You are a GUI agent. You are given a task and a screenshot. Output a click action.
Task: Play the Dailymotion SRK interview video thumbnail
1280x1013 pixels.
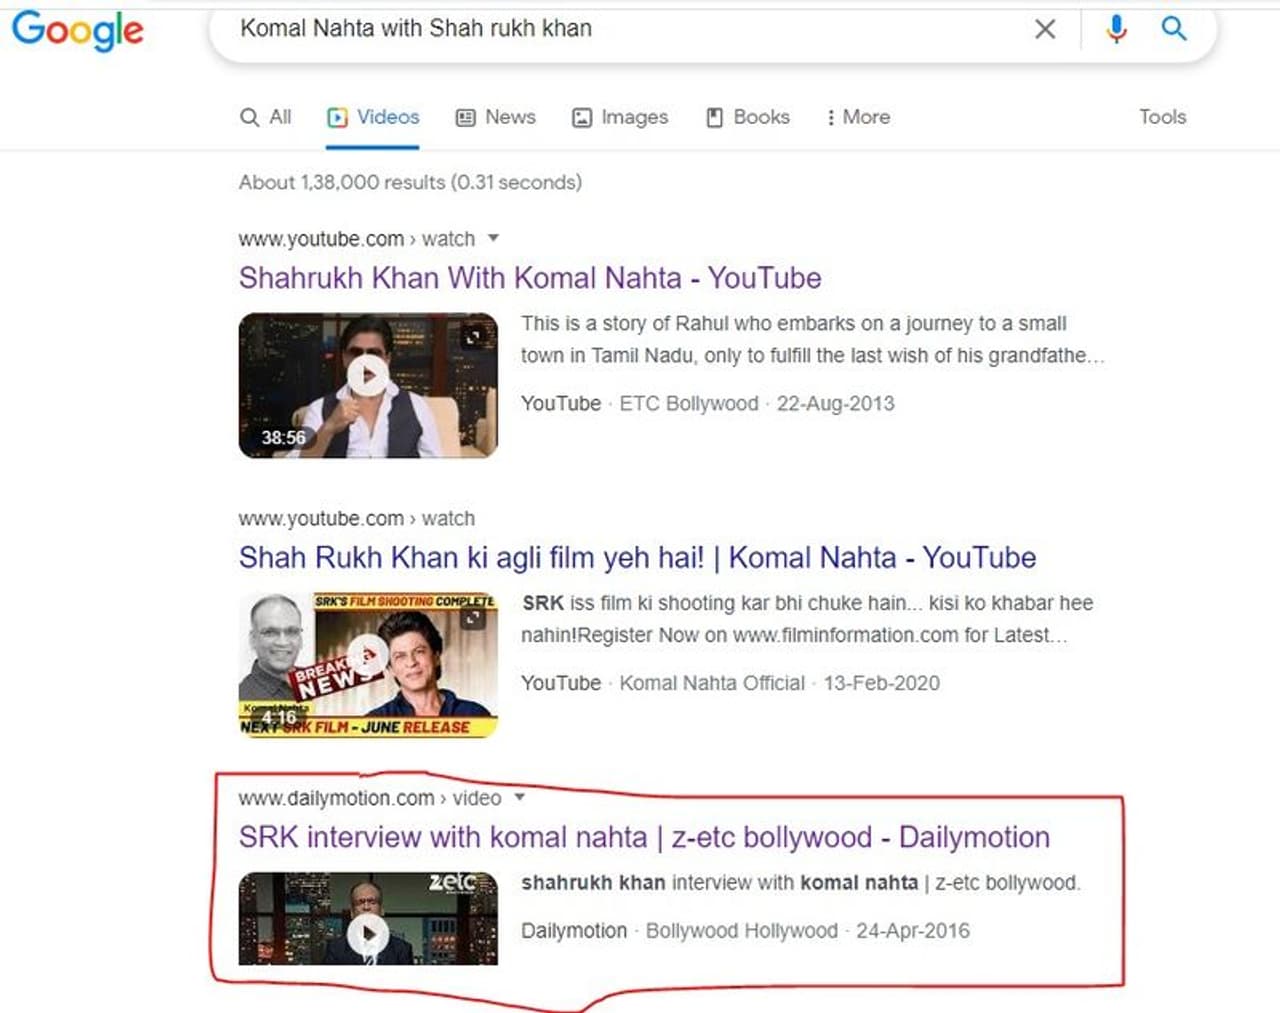point(368,933)
